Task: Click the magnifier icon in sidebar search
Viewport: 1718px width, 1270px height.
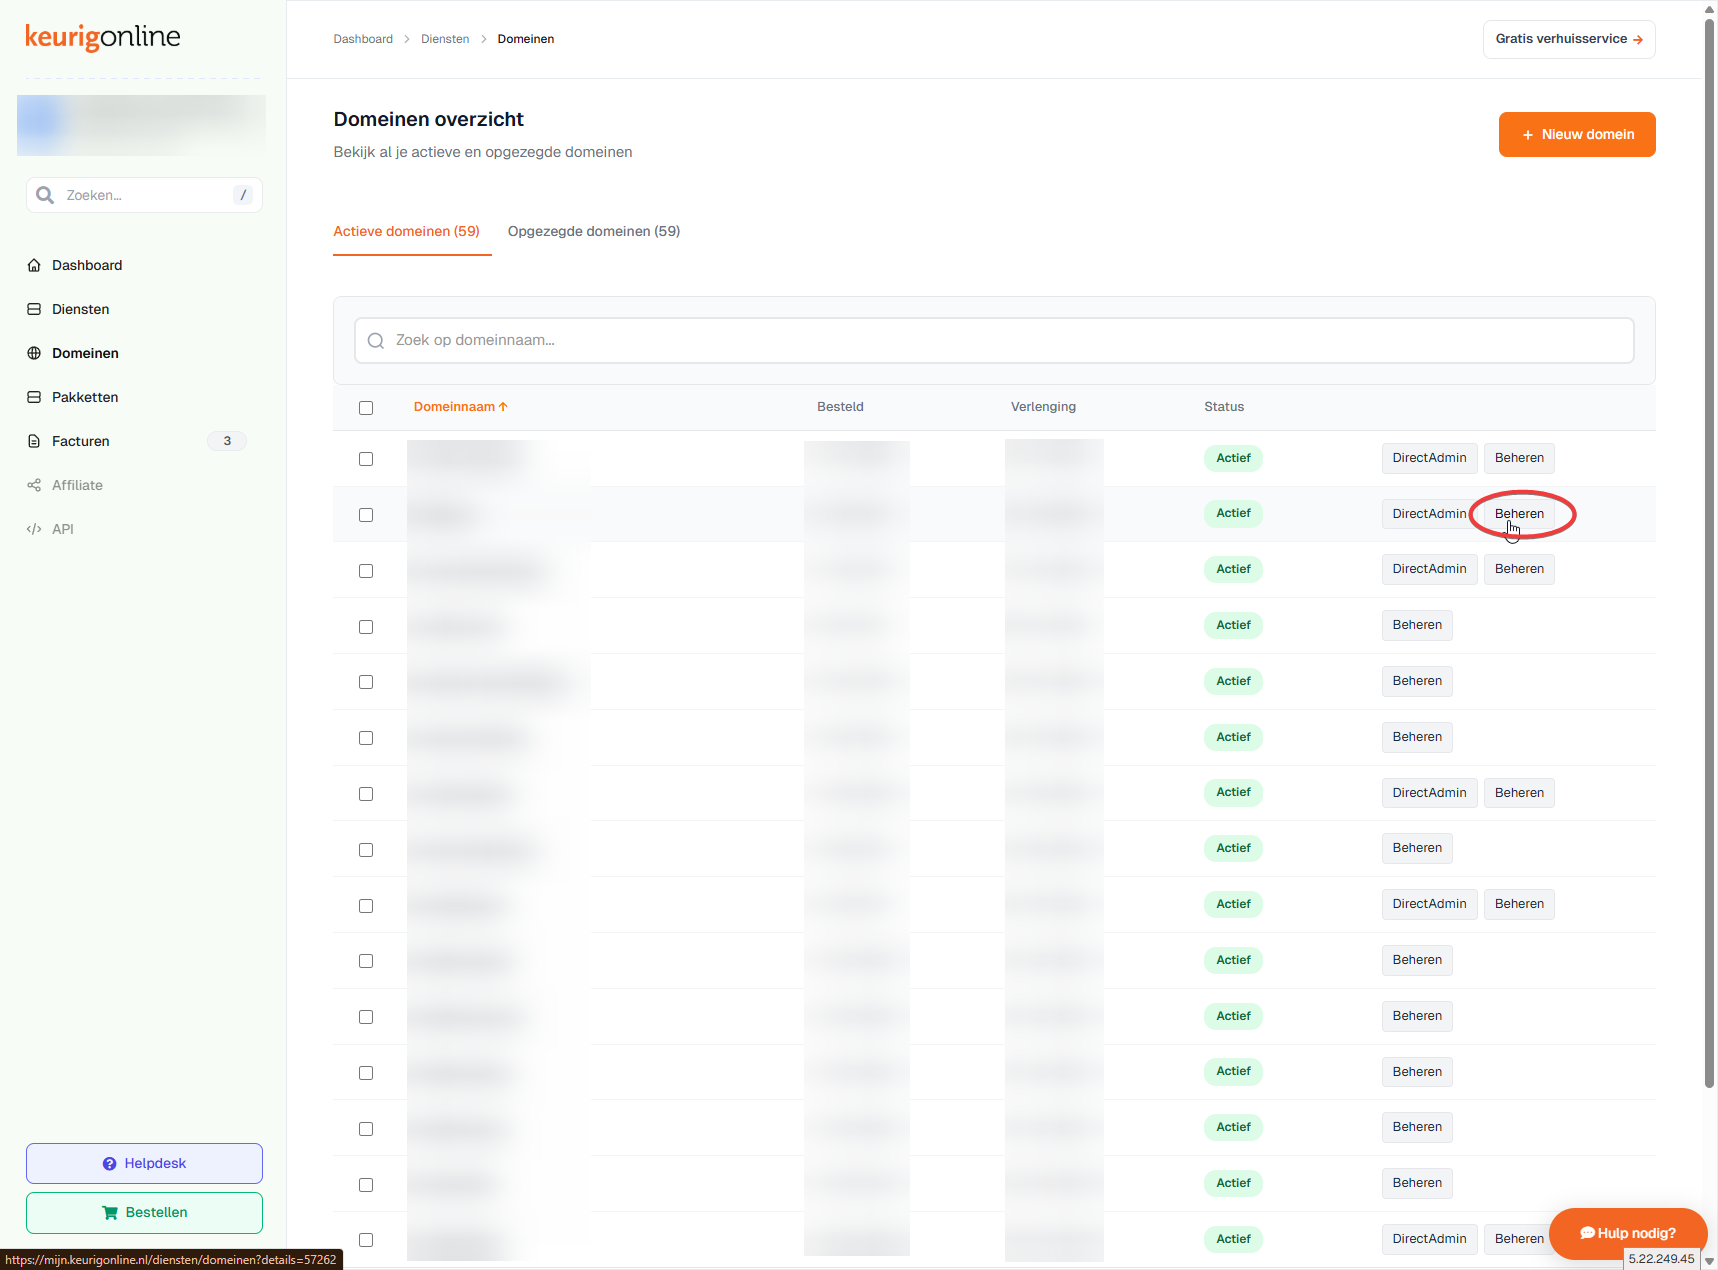Action: (x=45, y=195)
